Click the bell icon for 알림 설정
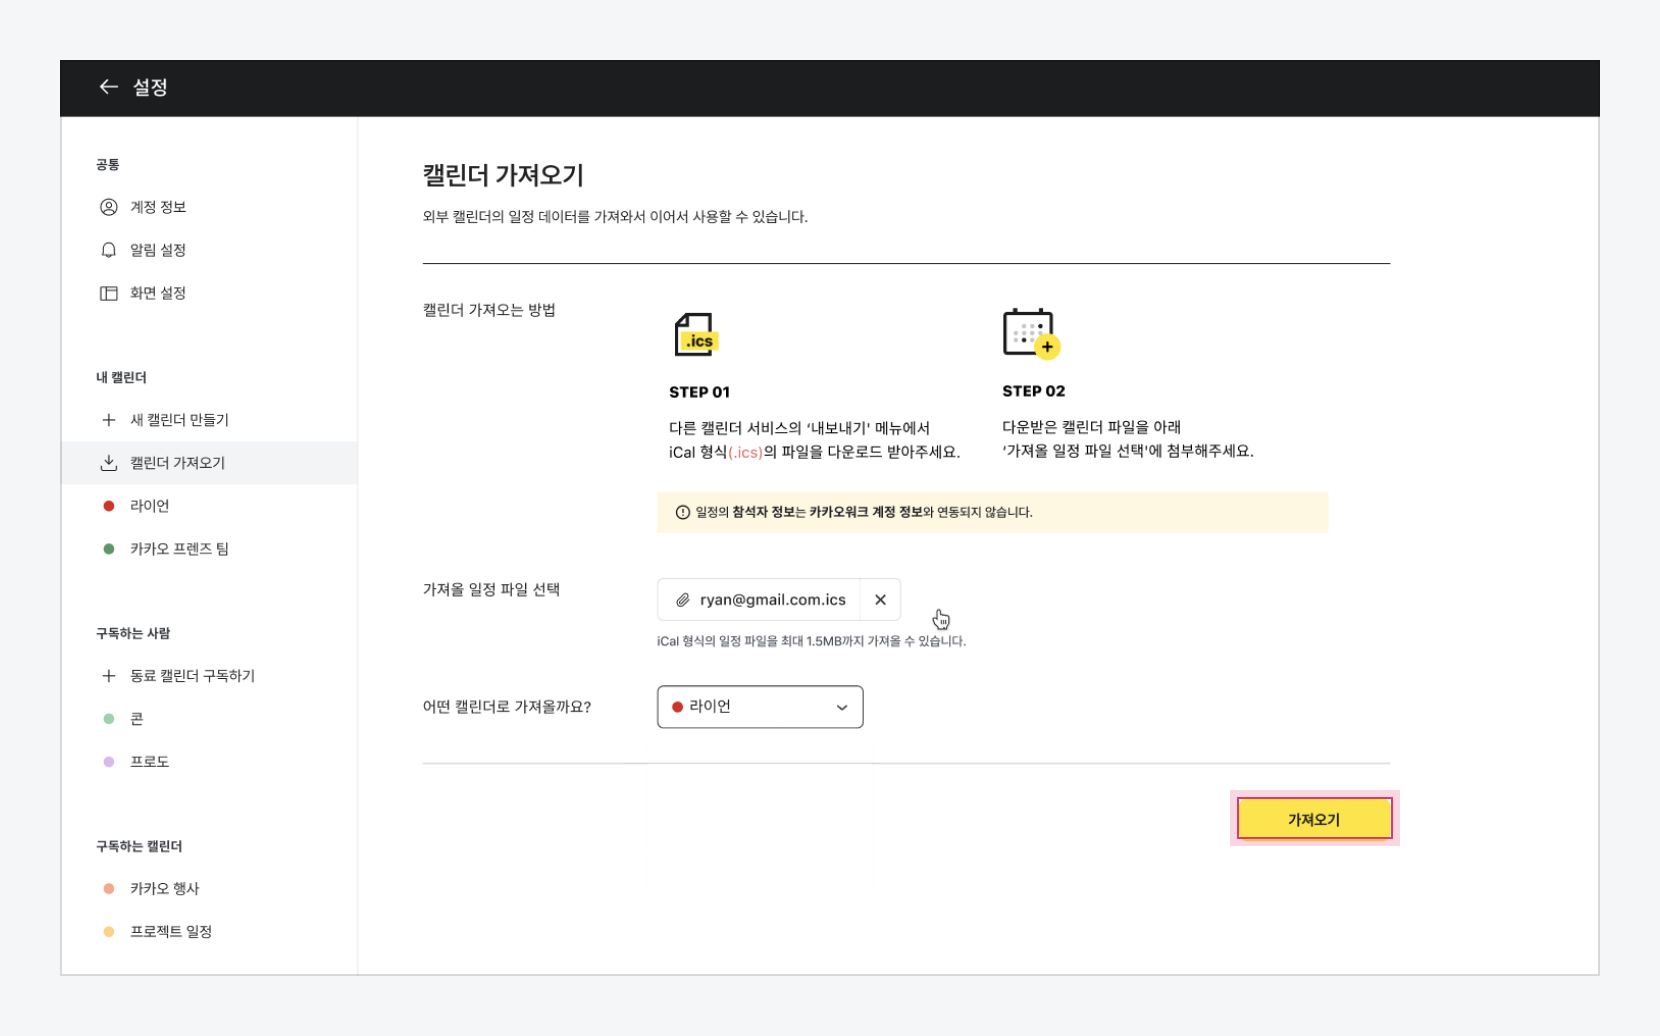Viewport: 1660px width, 1036px height. 109,250
